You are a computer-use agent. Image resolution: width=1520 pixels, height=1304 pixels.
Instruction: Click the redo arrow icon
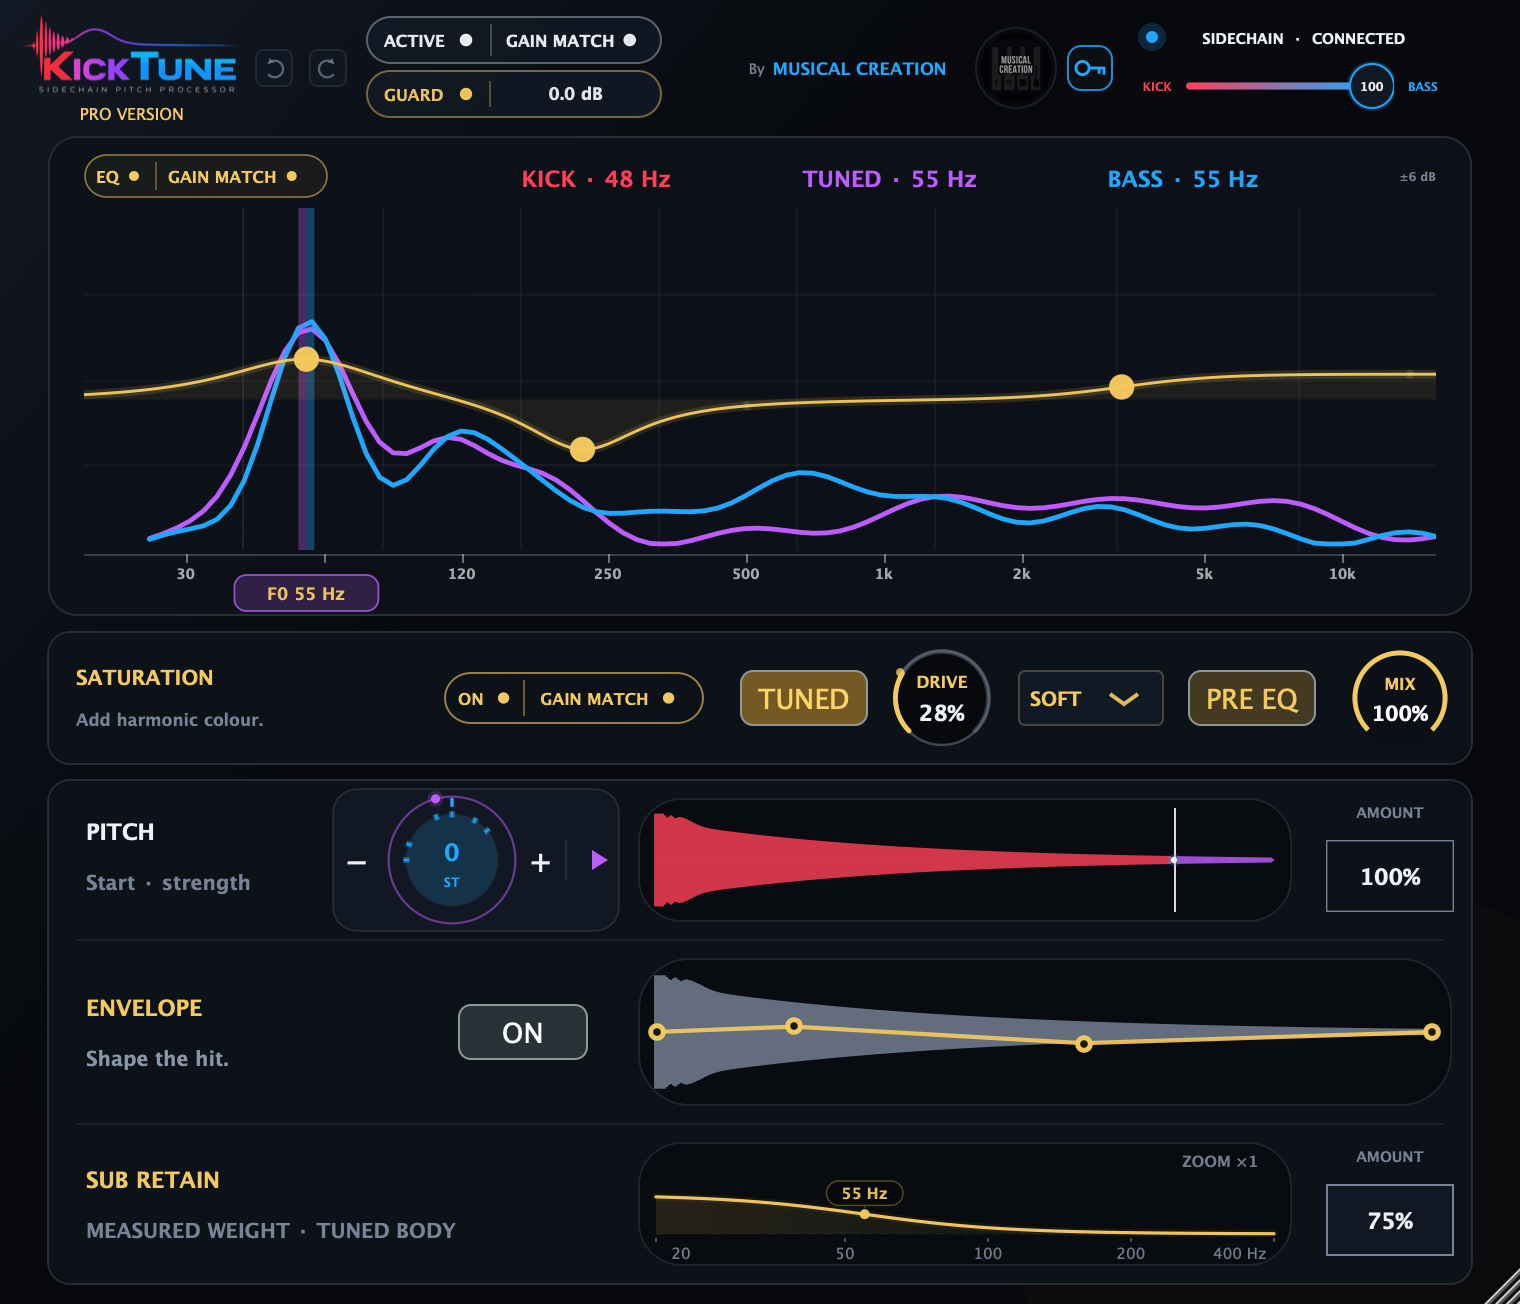click(x=328, y=68)
